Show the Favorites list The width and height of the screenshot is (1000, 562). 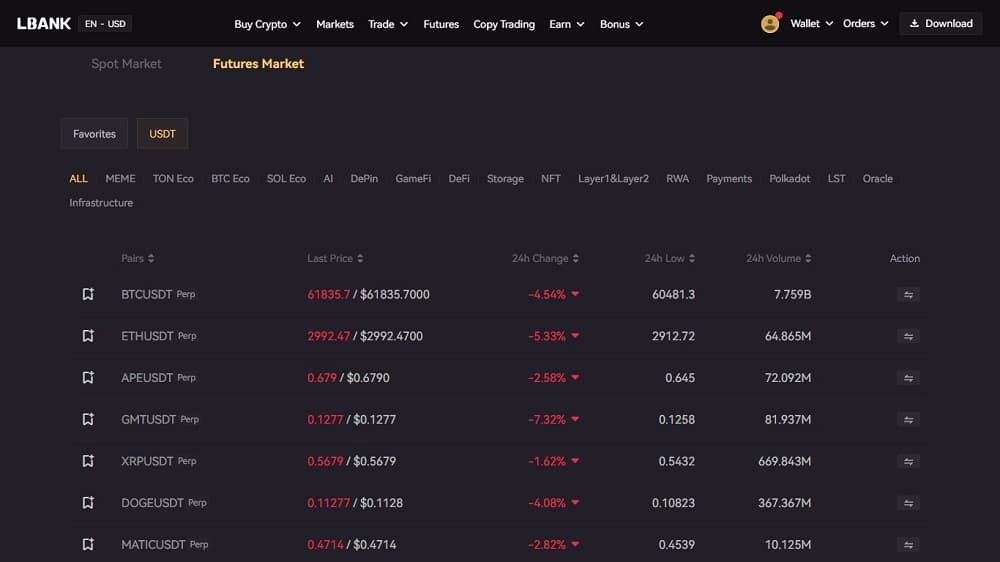click(x=94, y=134)
